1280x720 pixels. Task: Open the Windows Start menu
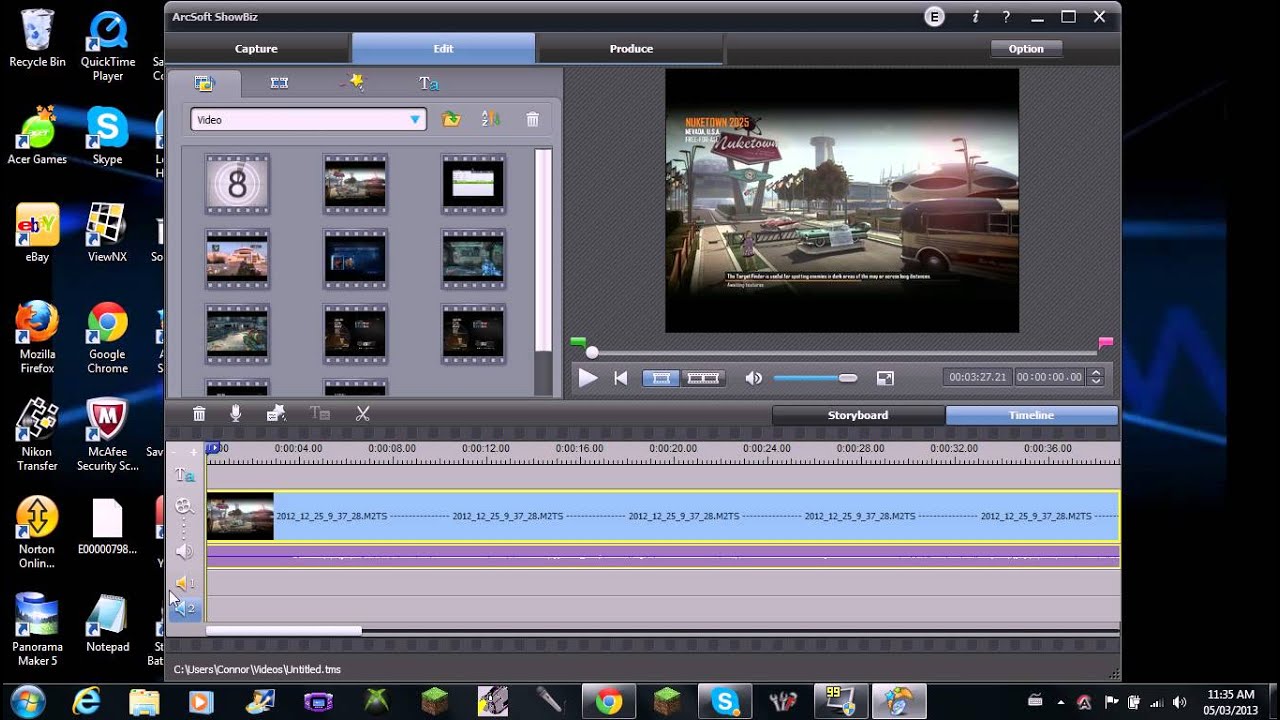tap(27, 701)
